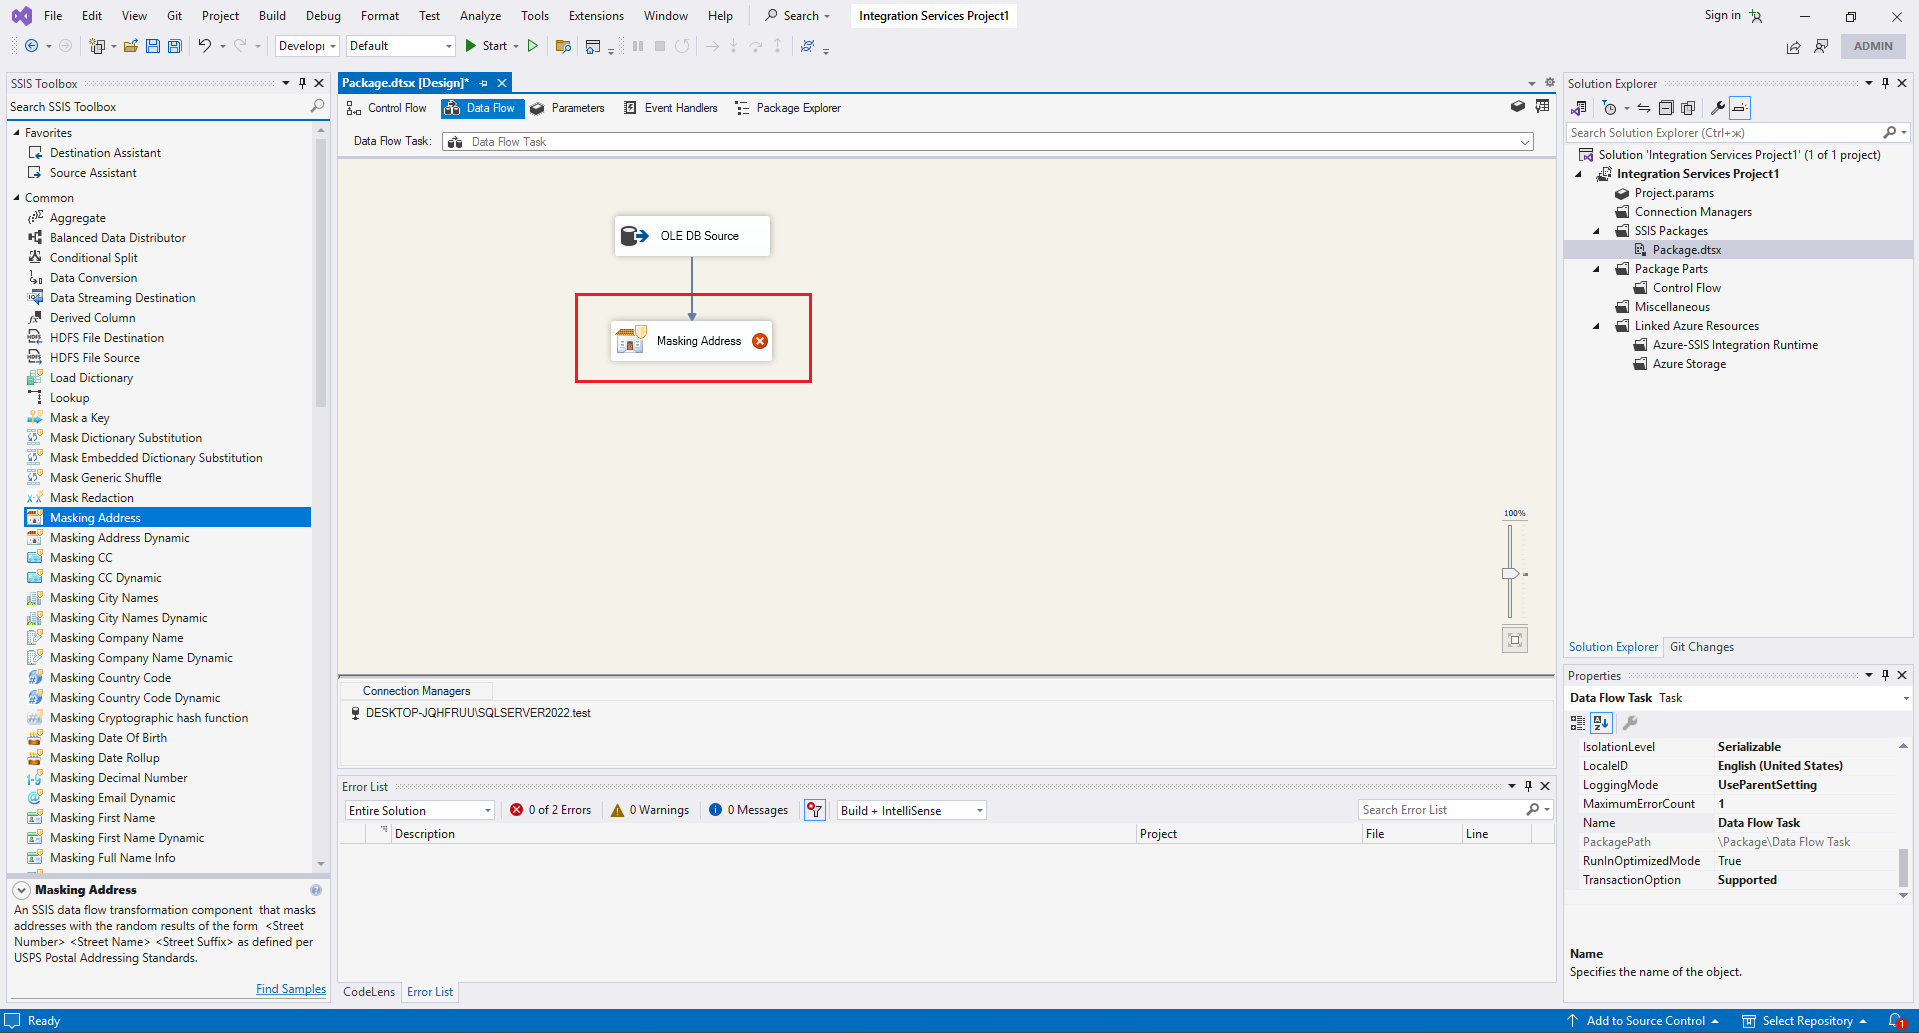Click the Save All toolbar icon

pyautogui.click(x=175, y=46)
